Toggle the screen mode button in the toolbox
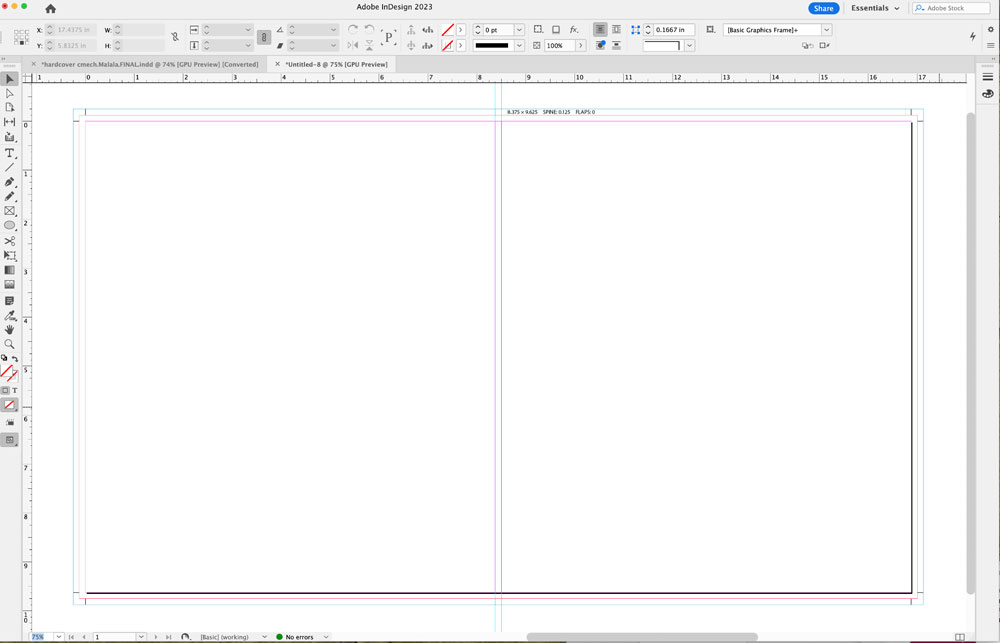Screen dimensions: 1000x643 point(10,440)
